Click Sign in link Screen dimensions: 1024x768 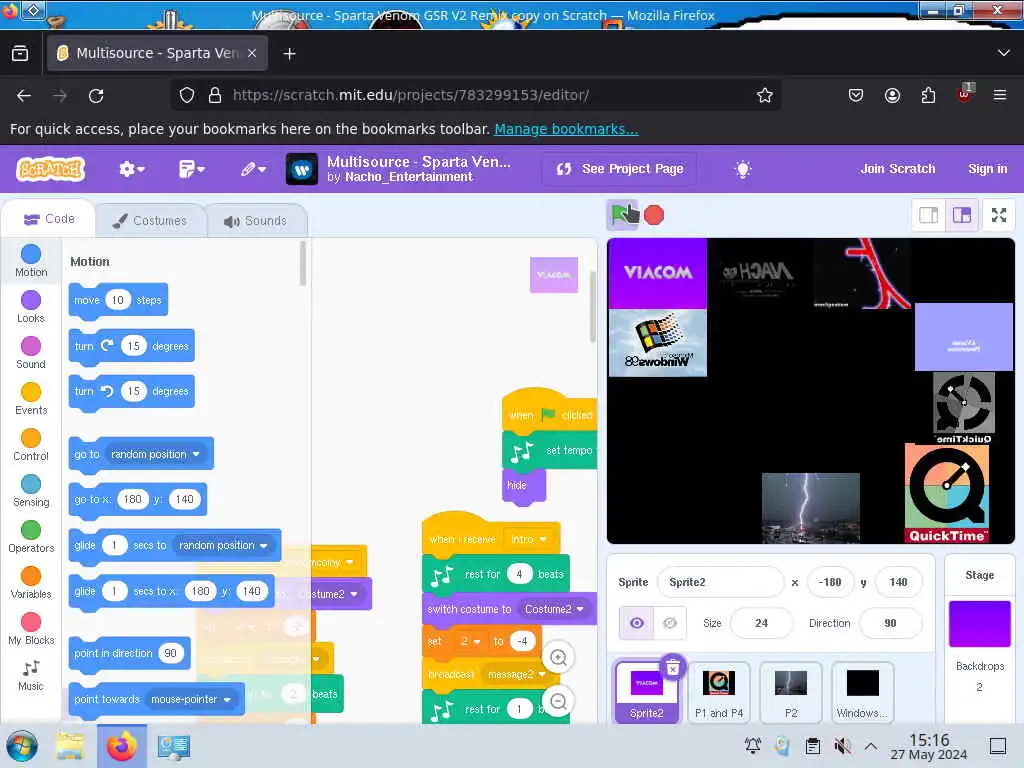click(x=987, y=168)
